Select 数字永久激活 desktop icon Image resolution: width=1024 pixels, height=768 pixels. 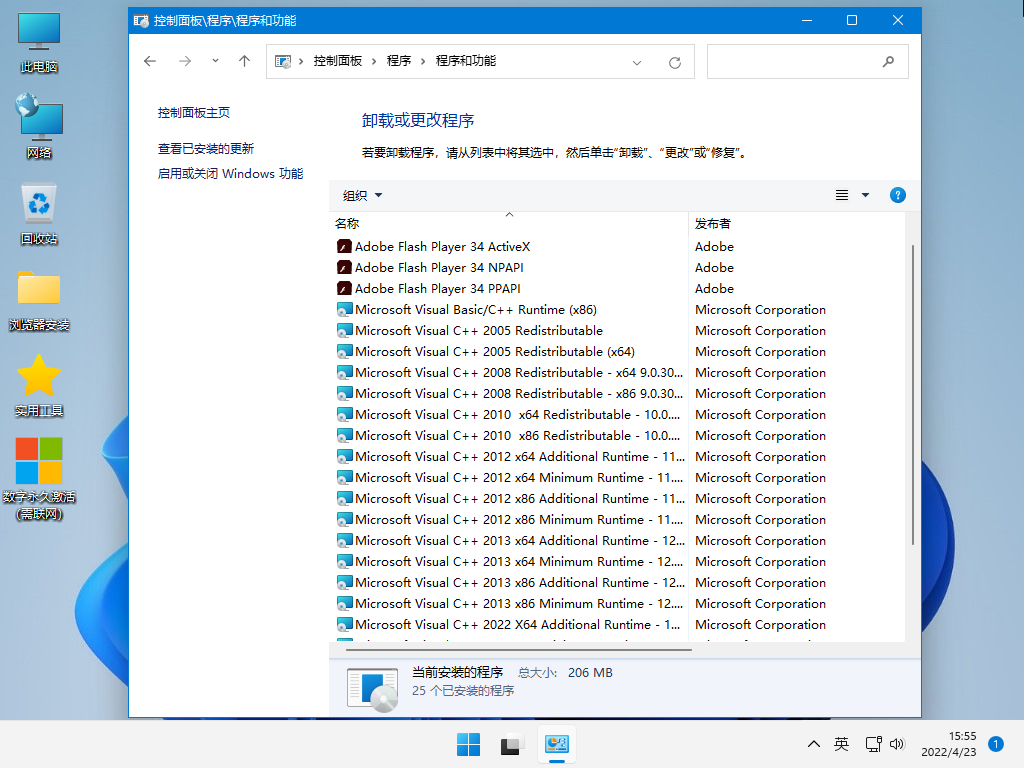point(39,479)
